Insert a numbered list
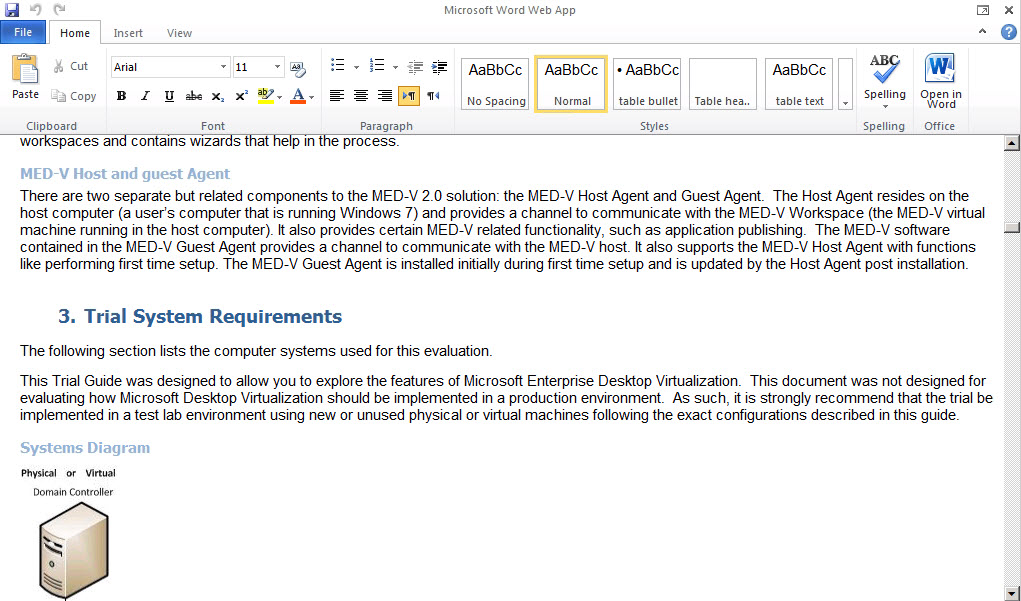 (376, 66)
